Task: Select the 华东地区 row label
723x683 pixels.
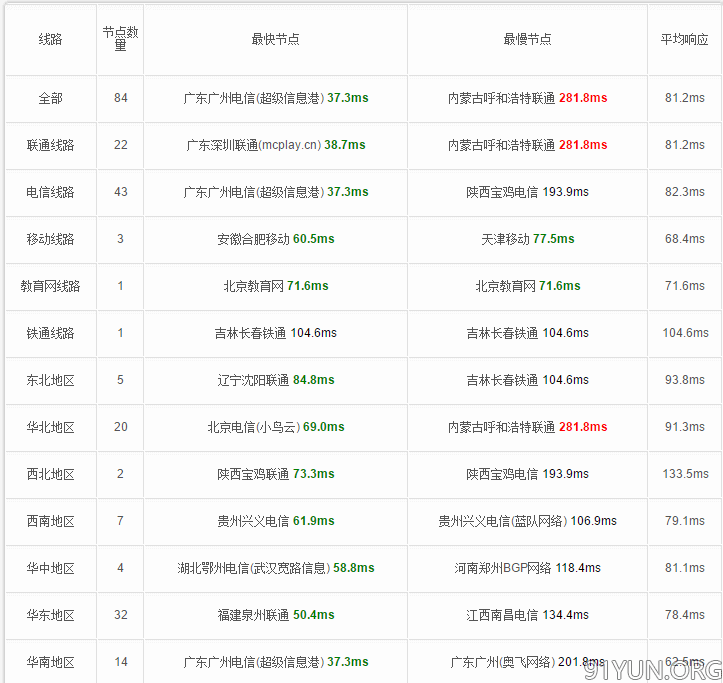Action: click(x=50, y=616)
